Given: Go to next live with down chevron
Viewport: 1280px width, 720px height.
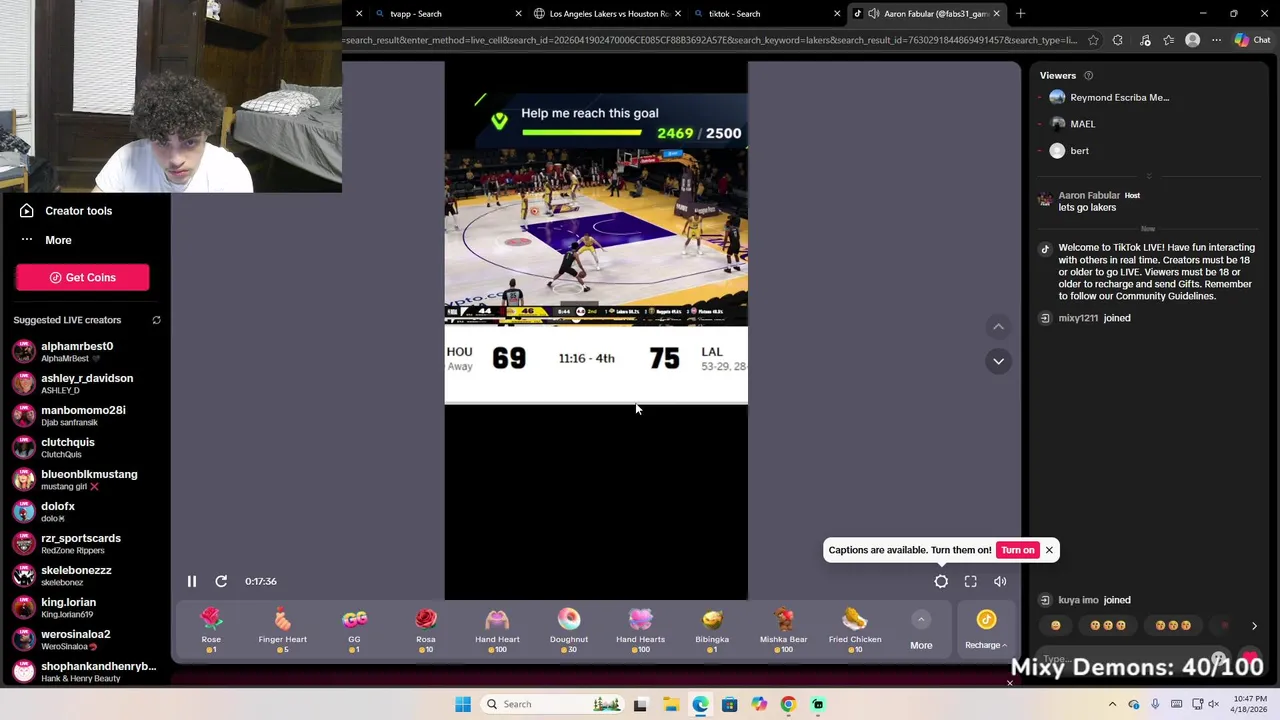Looking at the screenshot, I should [x=998, y=361].
